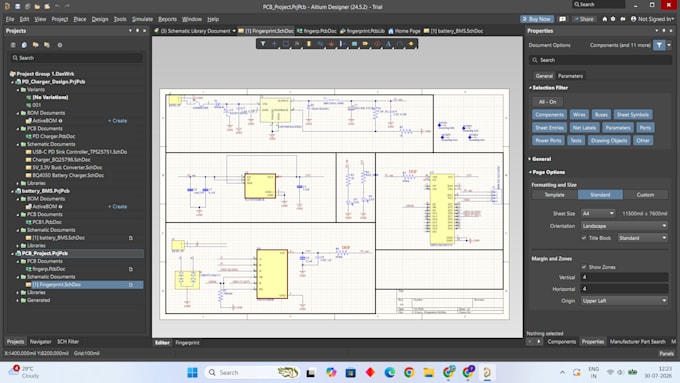Place a sheet symbol
This screenshot has height=383, width=680.
pos(354,43)
